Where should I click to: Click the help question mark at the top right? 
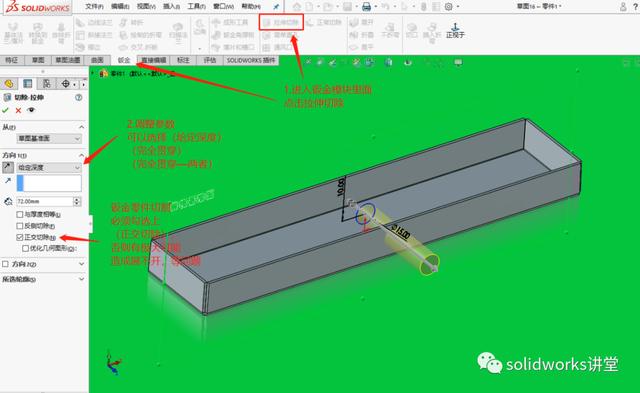[x=636, y=7]
